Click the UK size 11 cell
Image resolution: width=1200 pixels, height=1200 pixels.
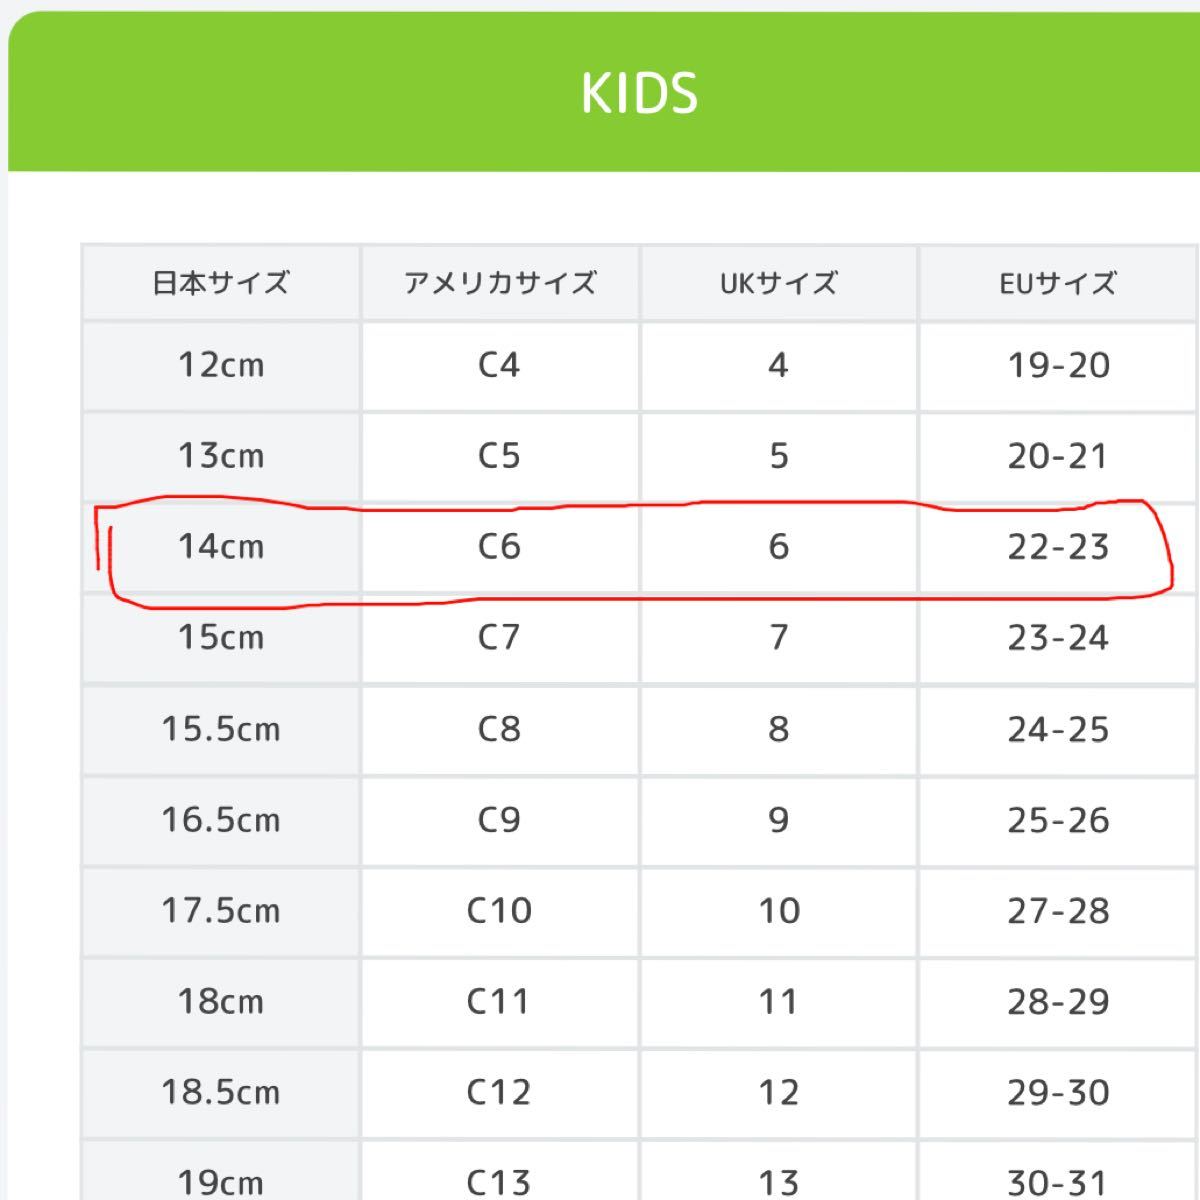779,1002
